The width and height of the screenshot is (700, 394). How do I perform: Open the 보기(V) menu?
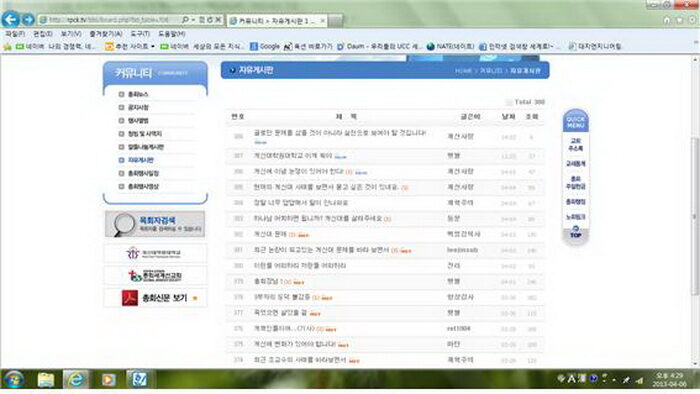(71, 34)
